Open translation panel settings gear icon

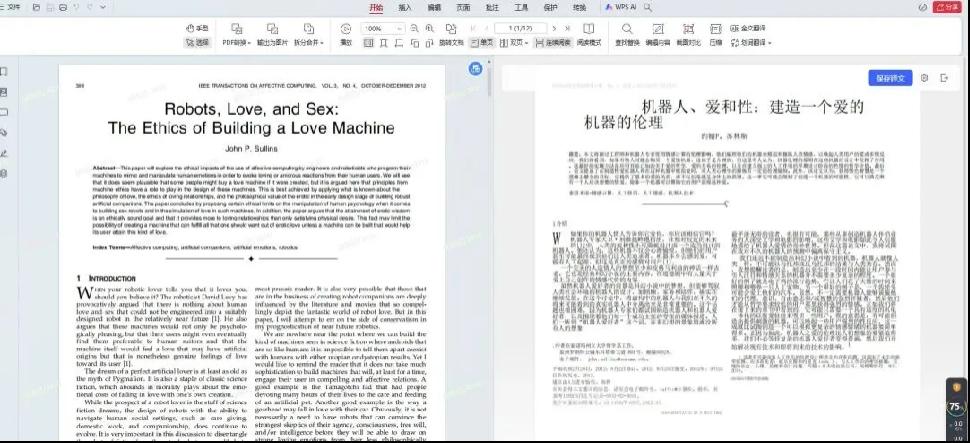click(925, 78)
